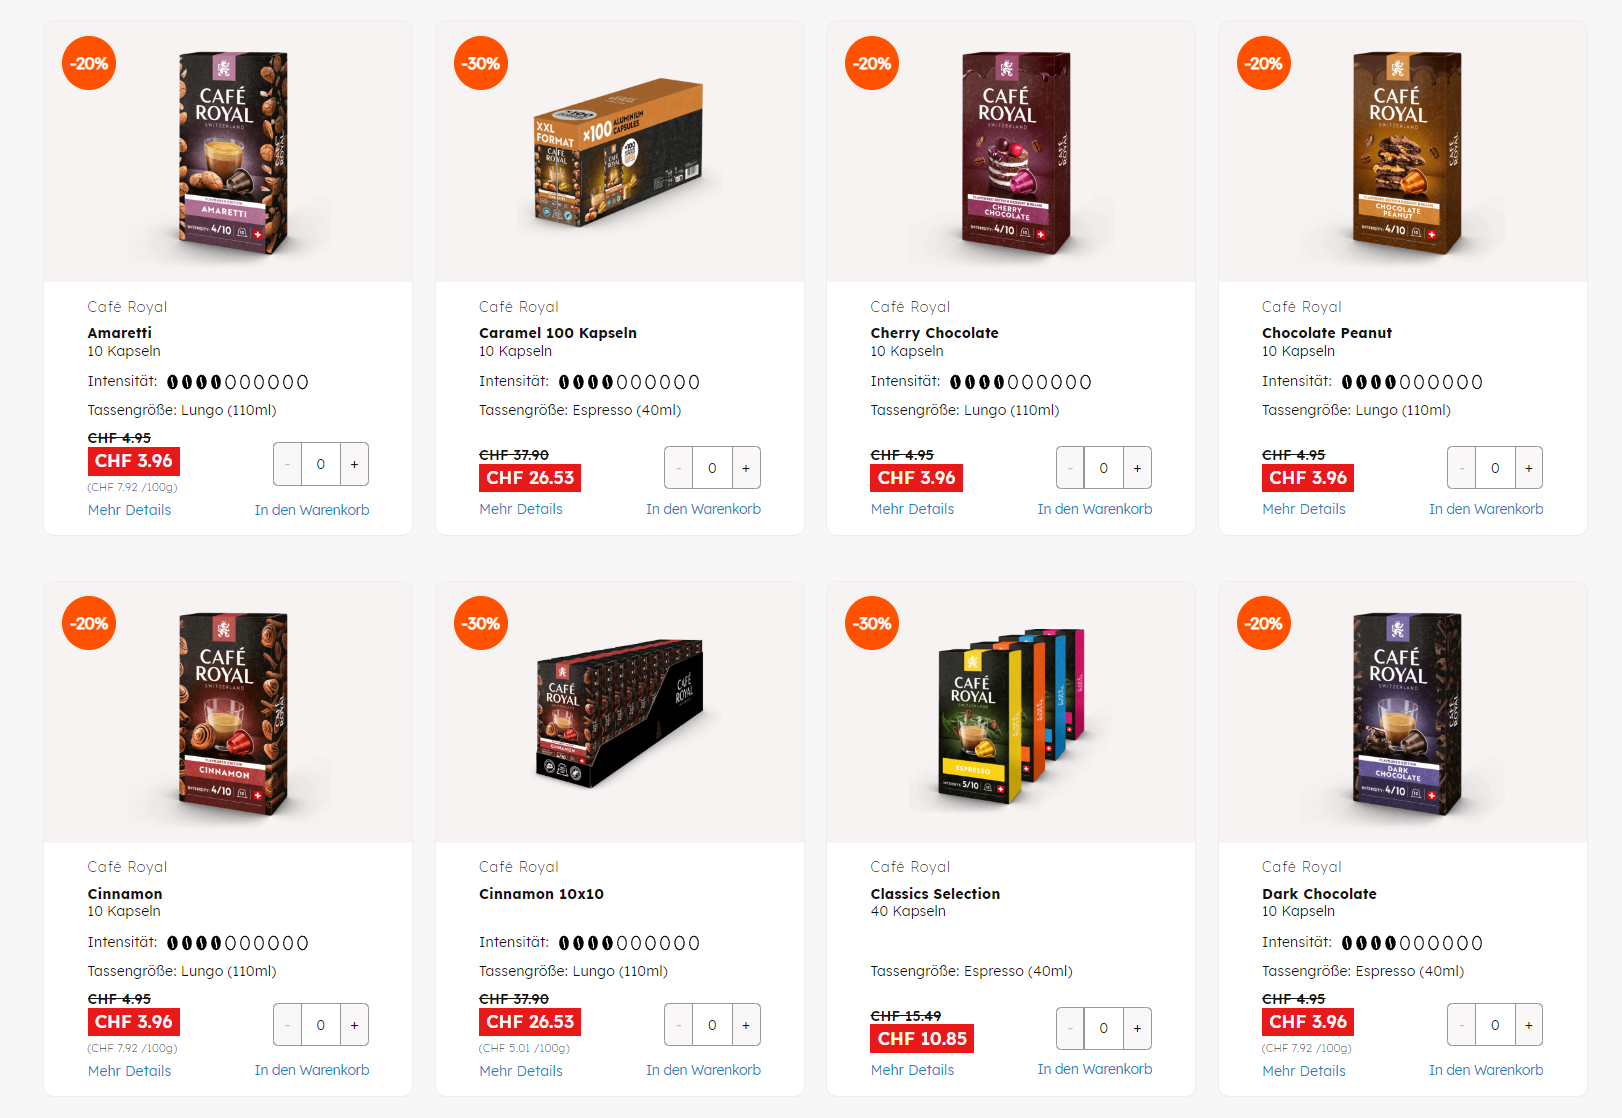Decrease Classics Selection quantity with minus
Image resolution: width=1622 pixels, height=1118 pixels.
1070,1029
